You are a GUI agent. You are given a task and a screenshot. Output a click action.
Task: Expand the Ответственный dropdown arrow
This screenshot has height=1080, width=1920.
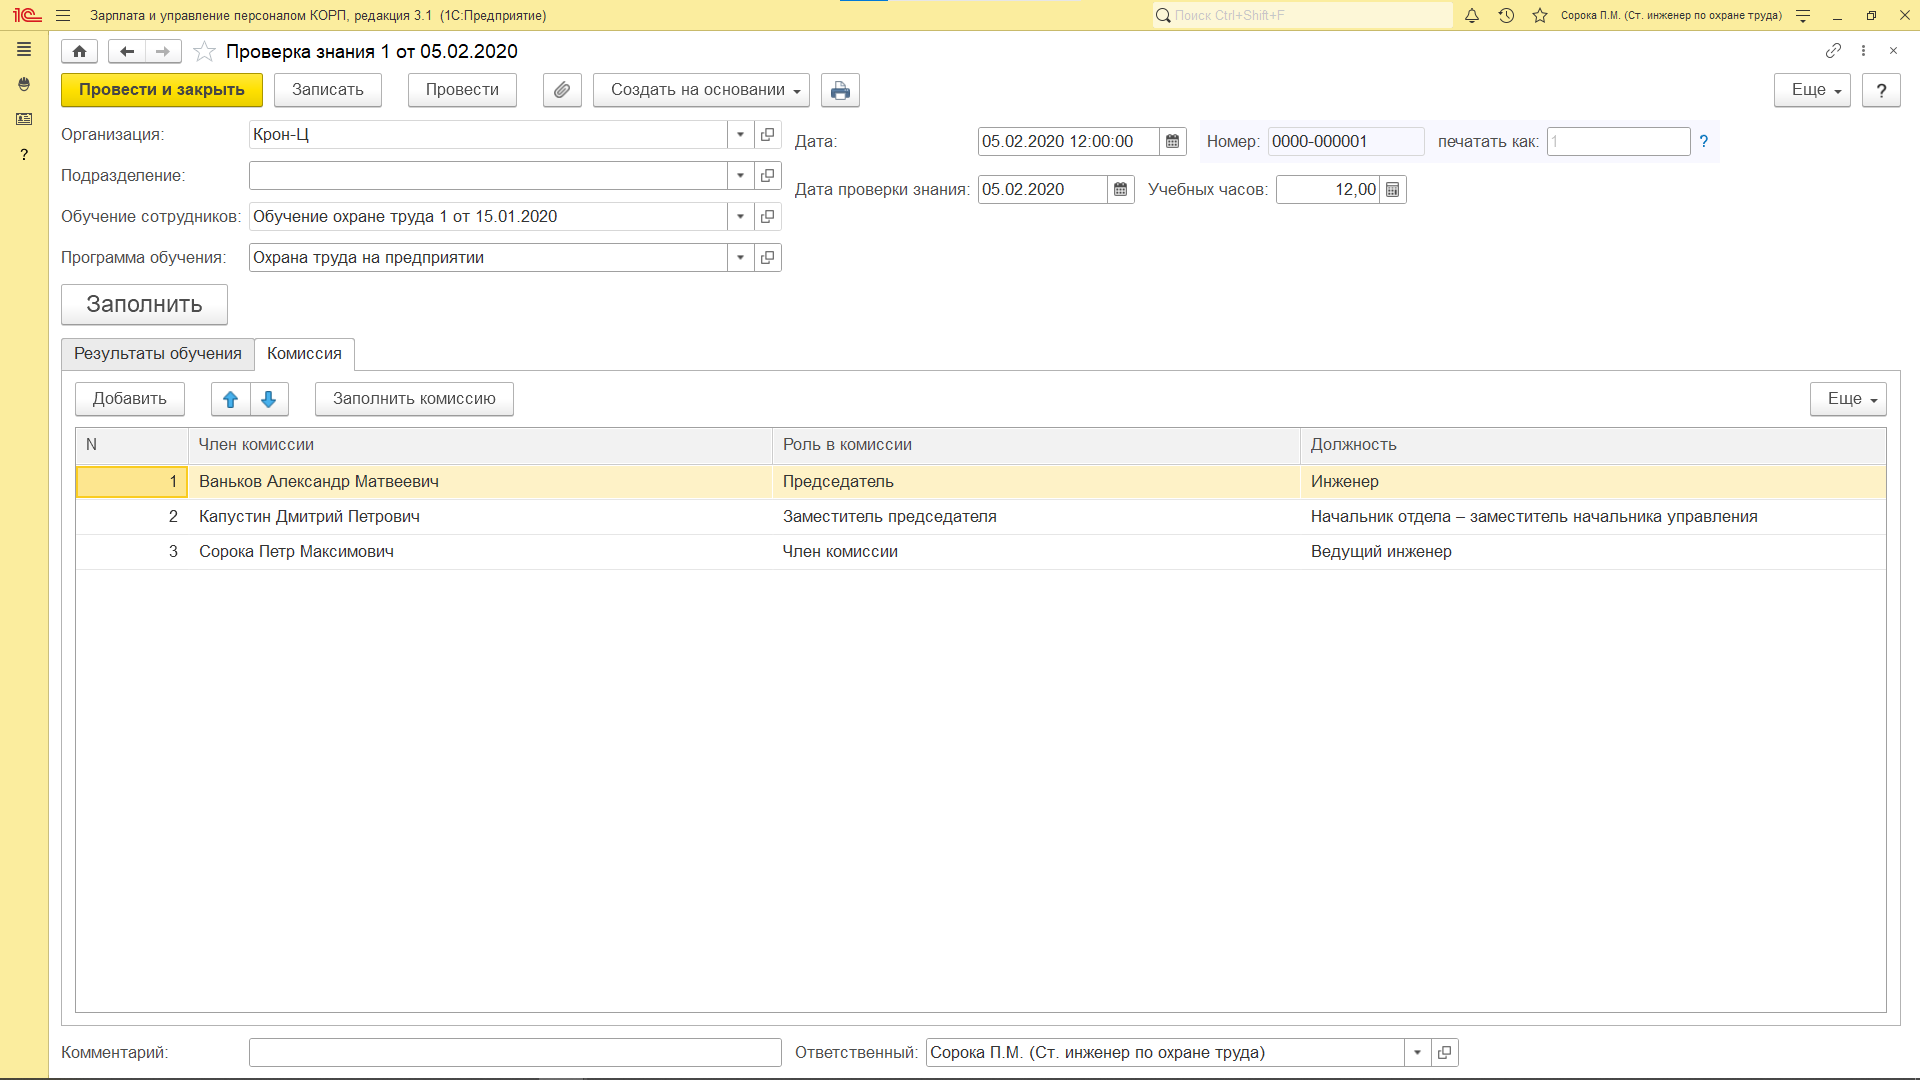(1417, 1053)
